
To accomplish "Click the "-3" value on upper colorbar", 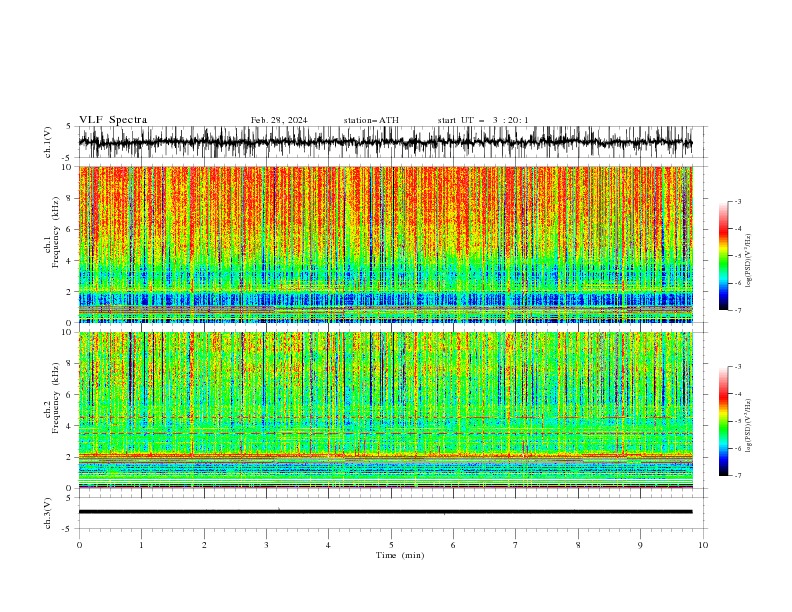I will tap(737, 201).
